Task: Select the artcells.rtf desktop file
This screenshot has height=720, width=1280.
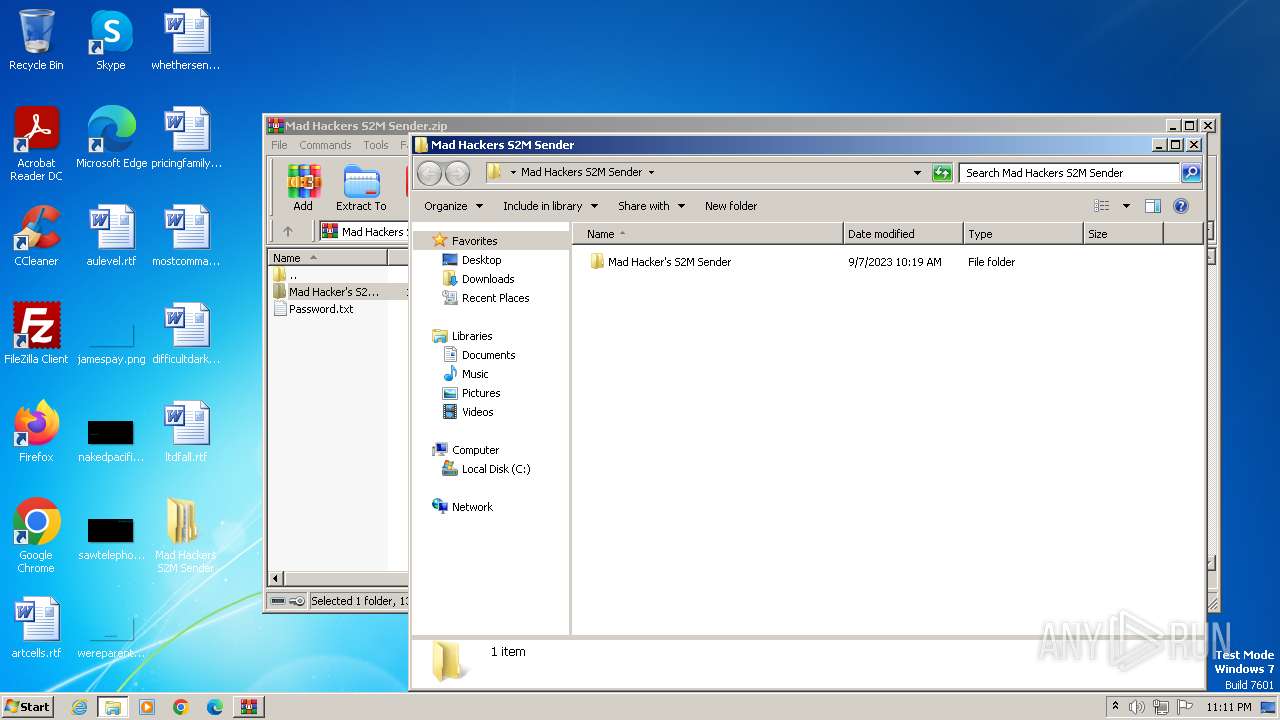Action: pos(36,629)
